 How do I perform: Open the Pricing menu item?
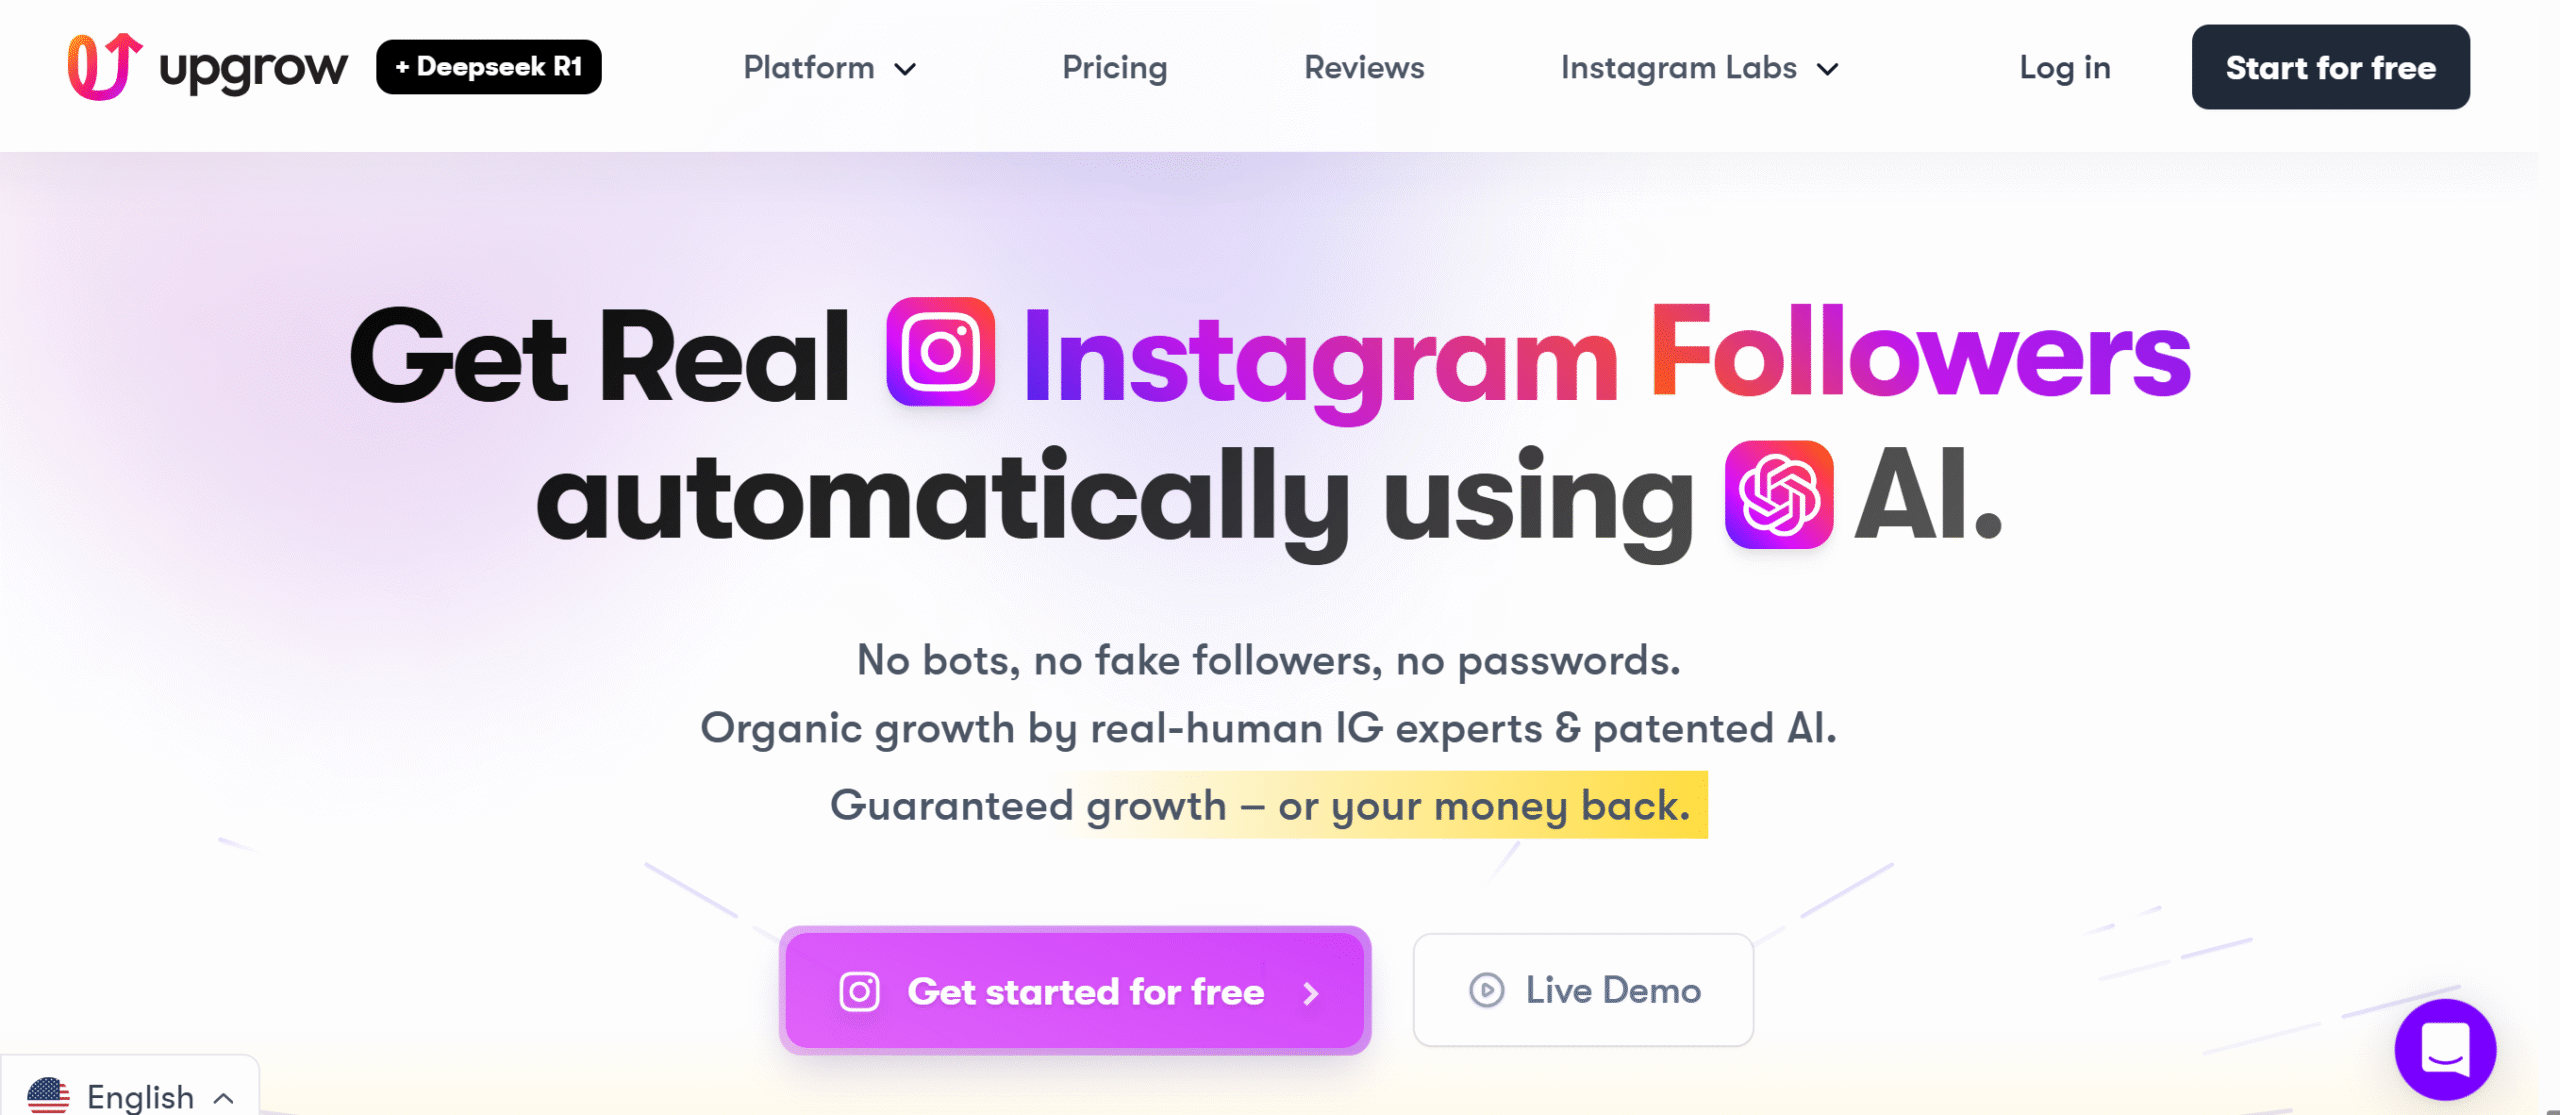point(1114,67)
